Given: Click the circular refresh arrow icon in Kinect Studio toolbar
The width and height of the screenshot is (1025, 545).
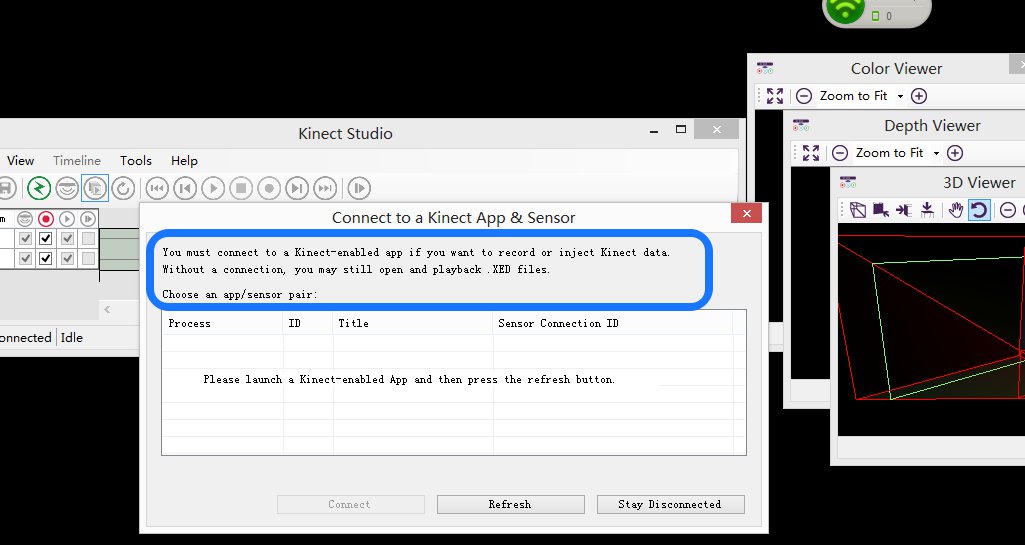Looking at the screenshot, I should 123,188.
